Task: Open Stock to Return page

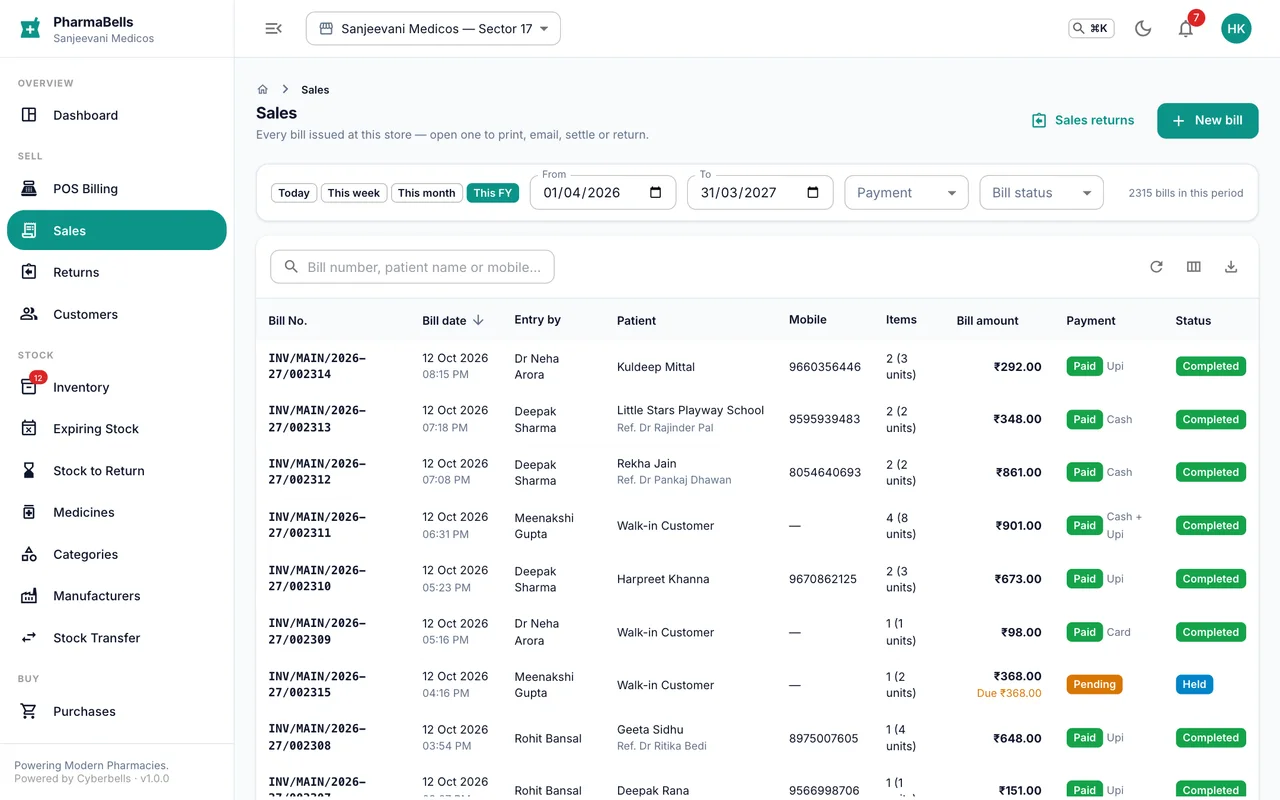Action: click(x=117, y=471)
